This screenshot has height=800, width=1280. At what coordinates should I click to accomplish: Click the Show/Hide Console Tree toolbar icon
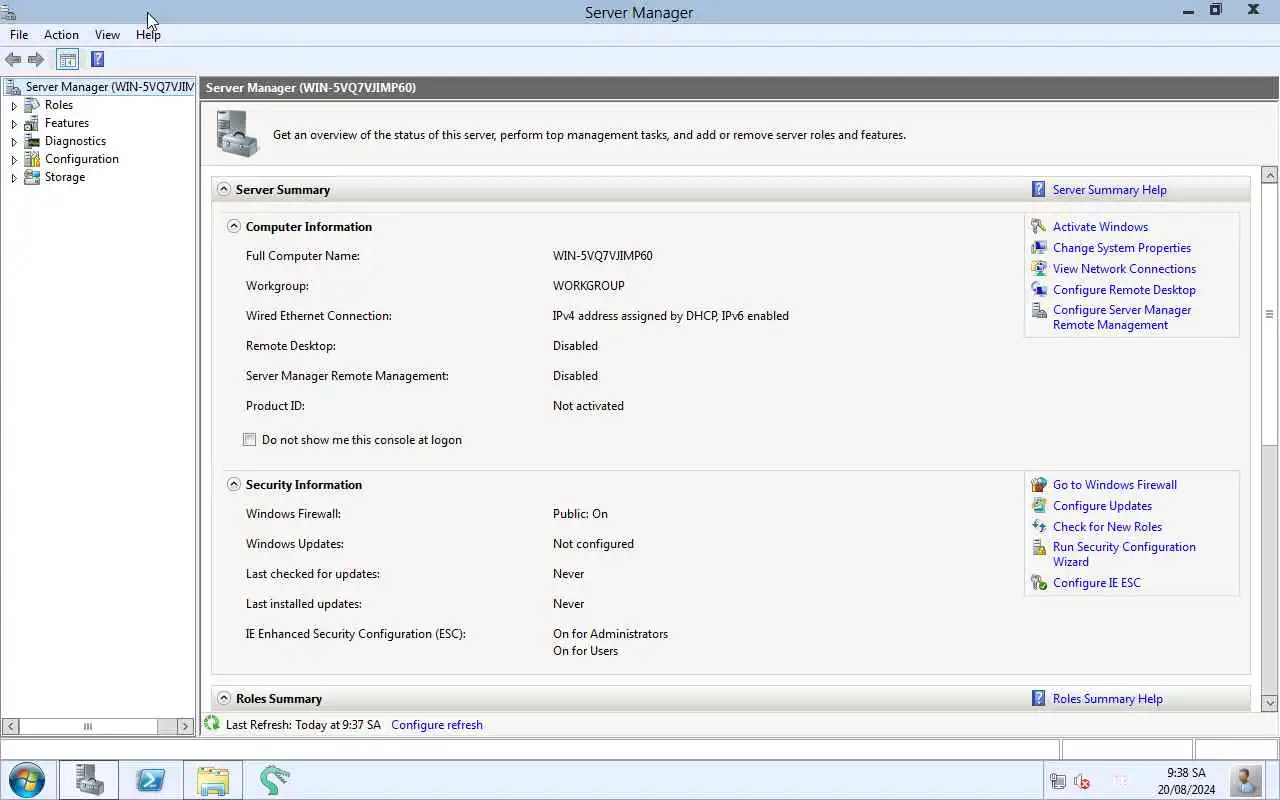[67, 60]
